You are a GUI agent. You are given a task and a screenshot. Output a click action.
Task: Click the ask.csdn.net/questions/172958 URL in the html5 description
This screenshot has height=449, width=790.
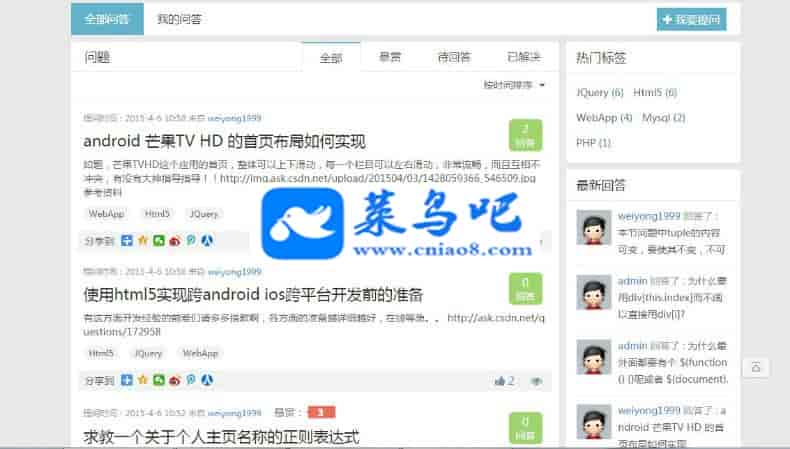point(314,325)
